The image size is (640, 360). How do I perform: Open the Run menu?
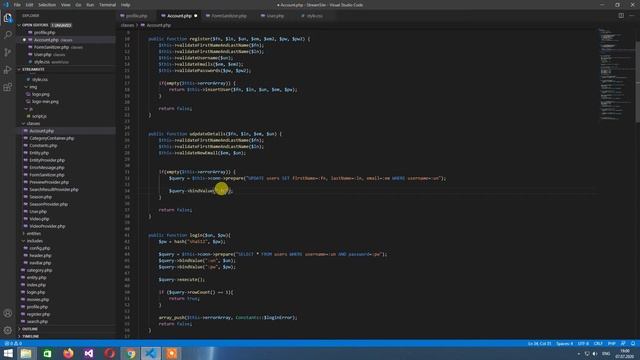click(x=90, y=5)
